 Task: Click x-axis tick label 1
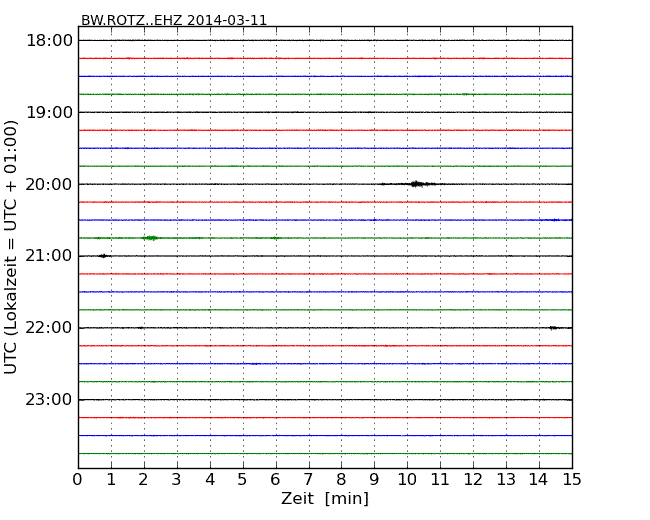click(111, 480)
